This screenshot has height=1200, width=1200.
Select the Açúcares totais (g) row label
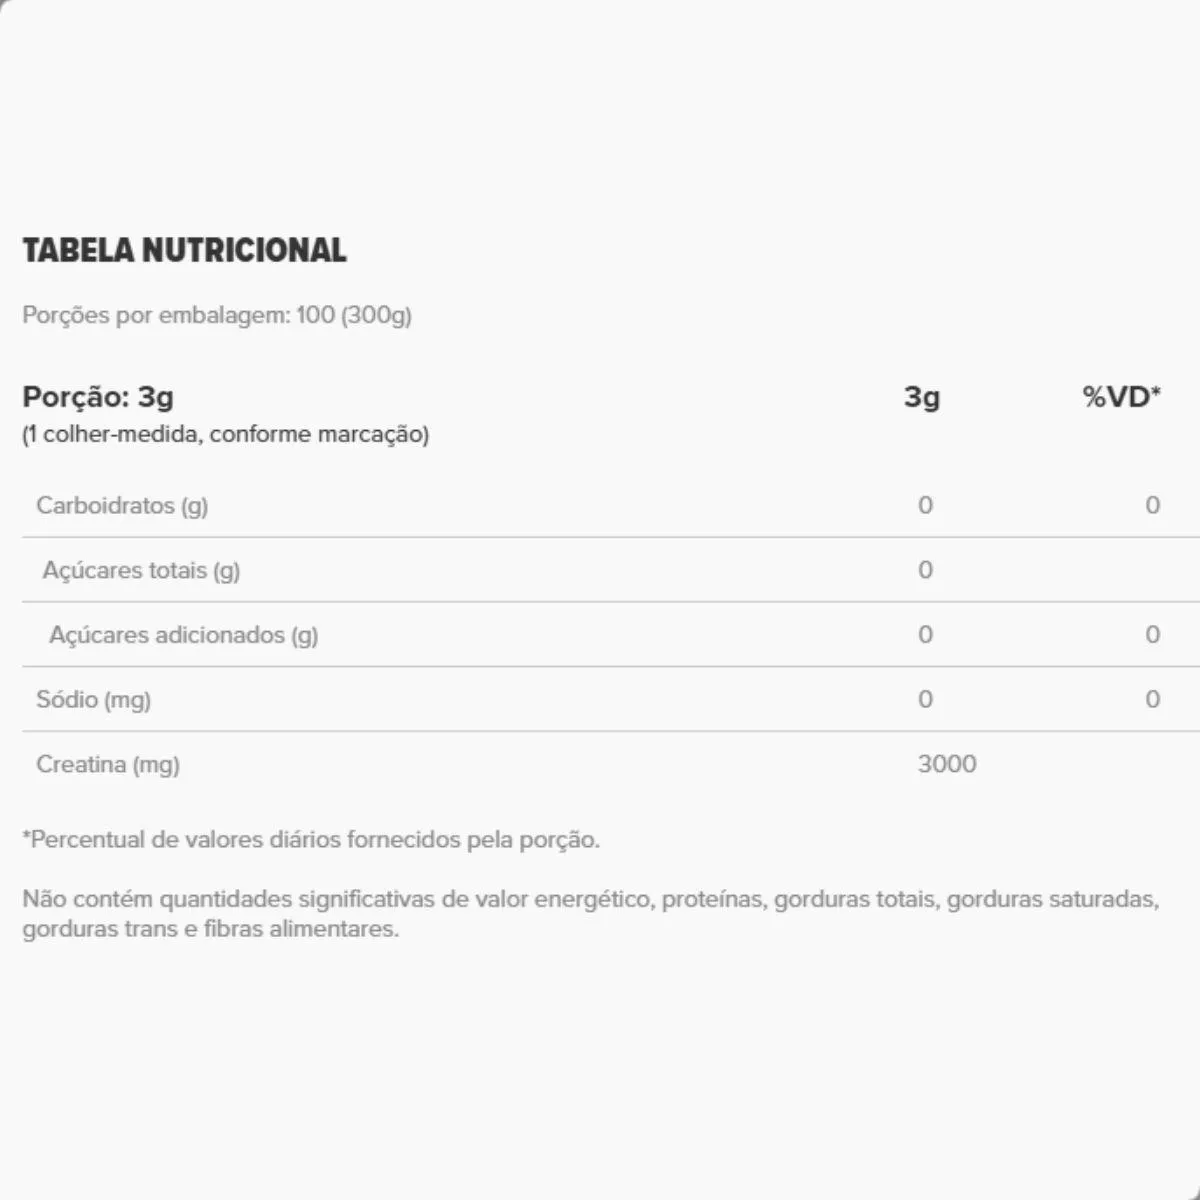click(x=141, y=570)
